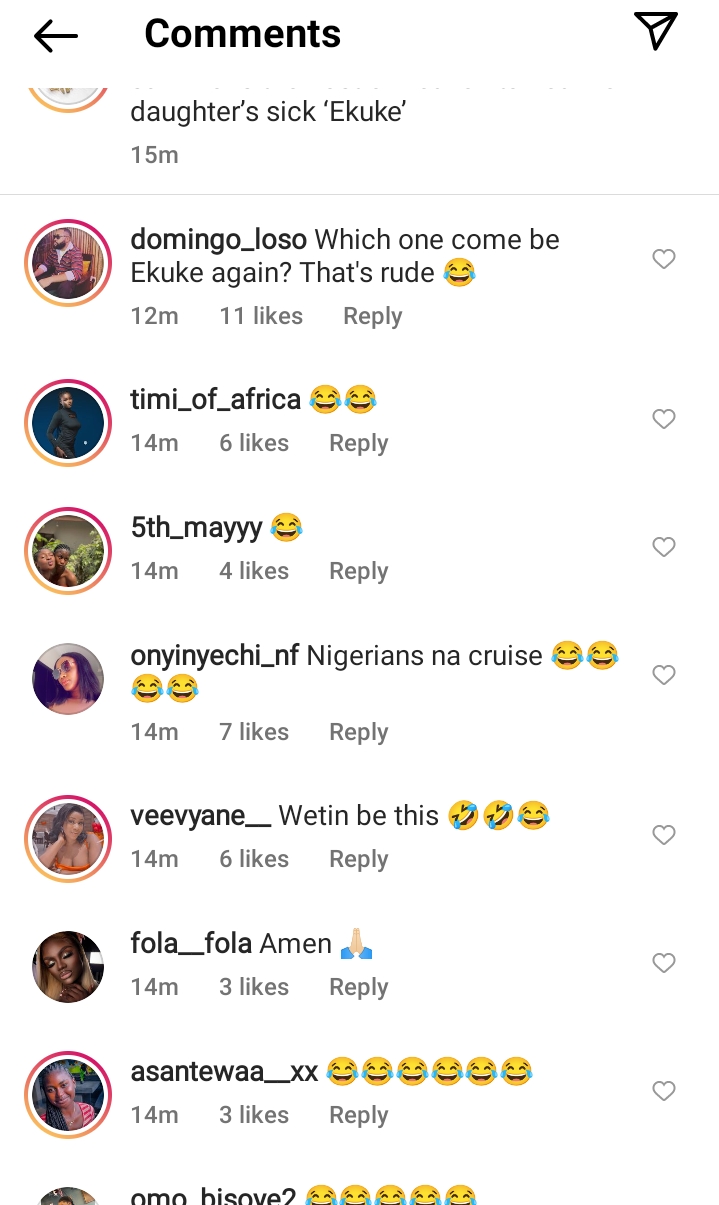View the 11 likes on domingo_loso's comment
This screenshot has width=719, height=1205.
(261, 316)
